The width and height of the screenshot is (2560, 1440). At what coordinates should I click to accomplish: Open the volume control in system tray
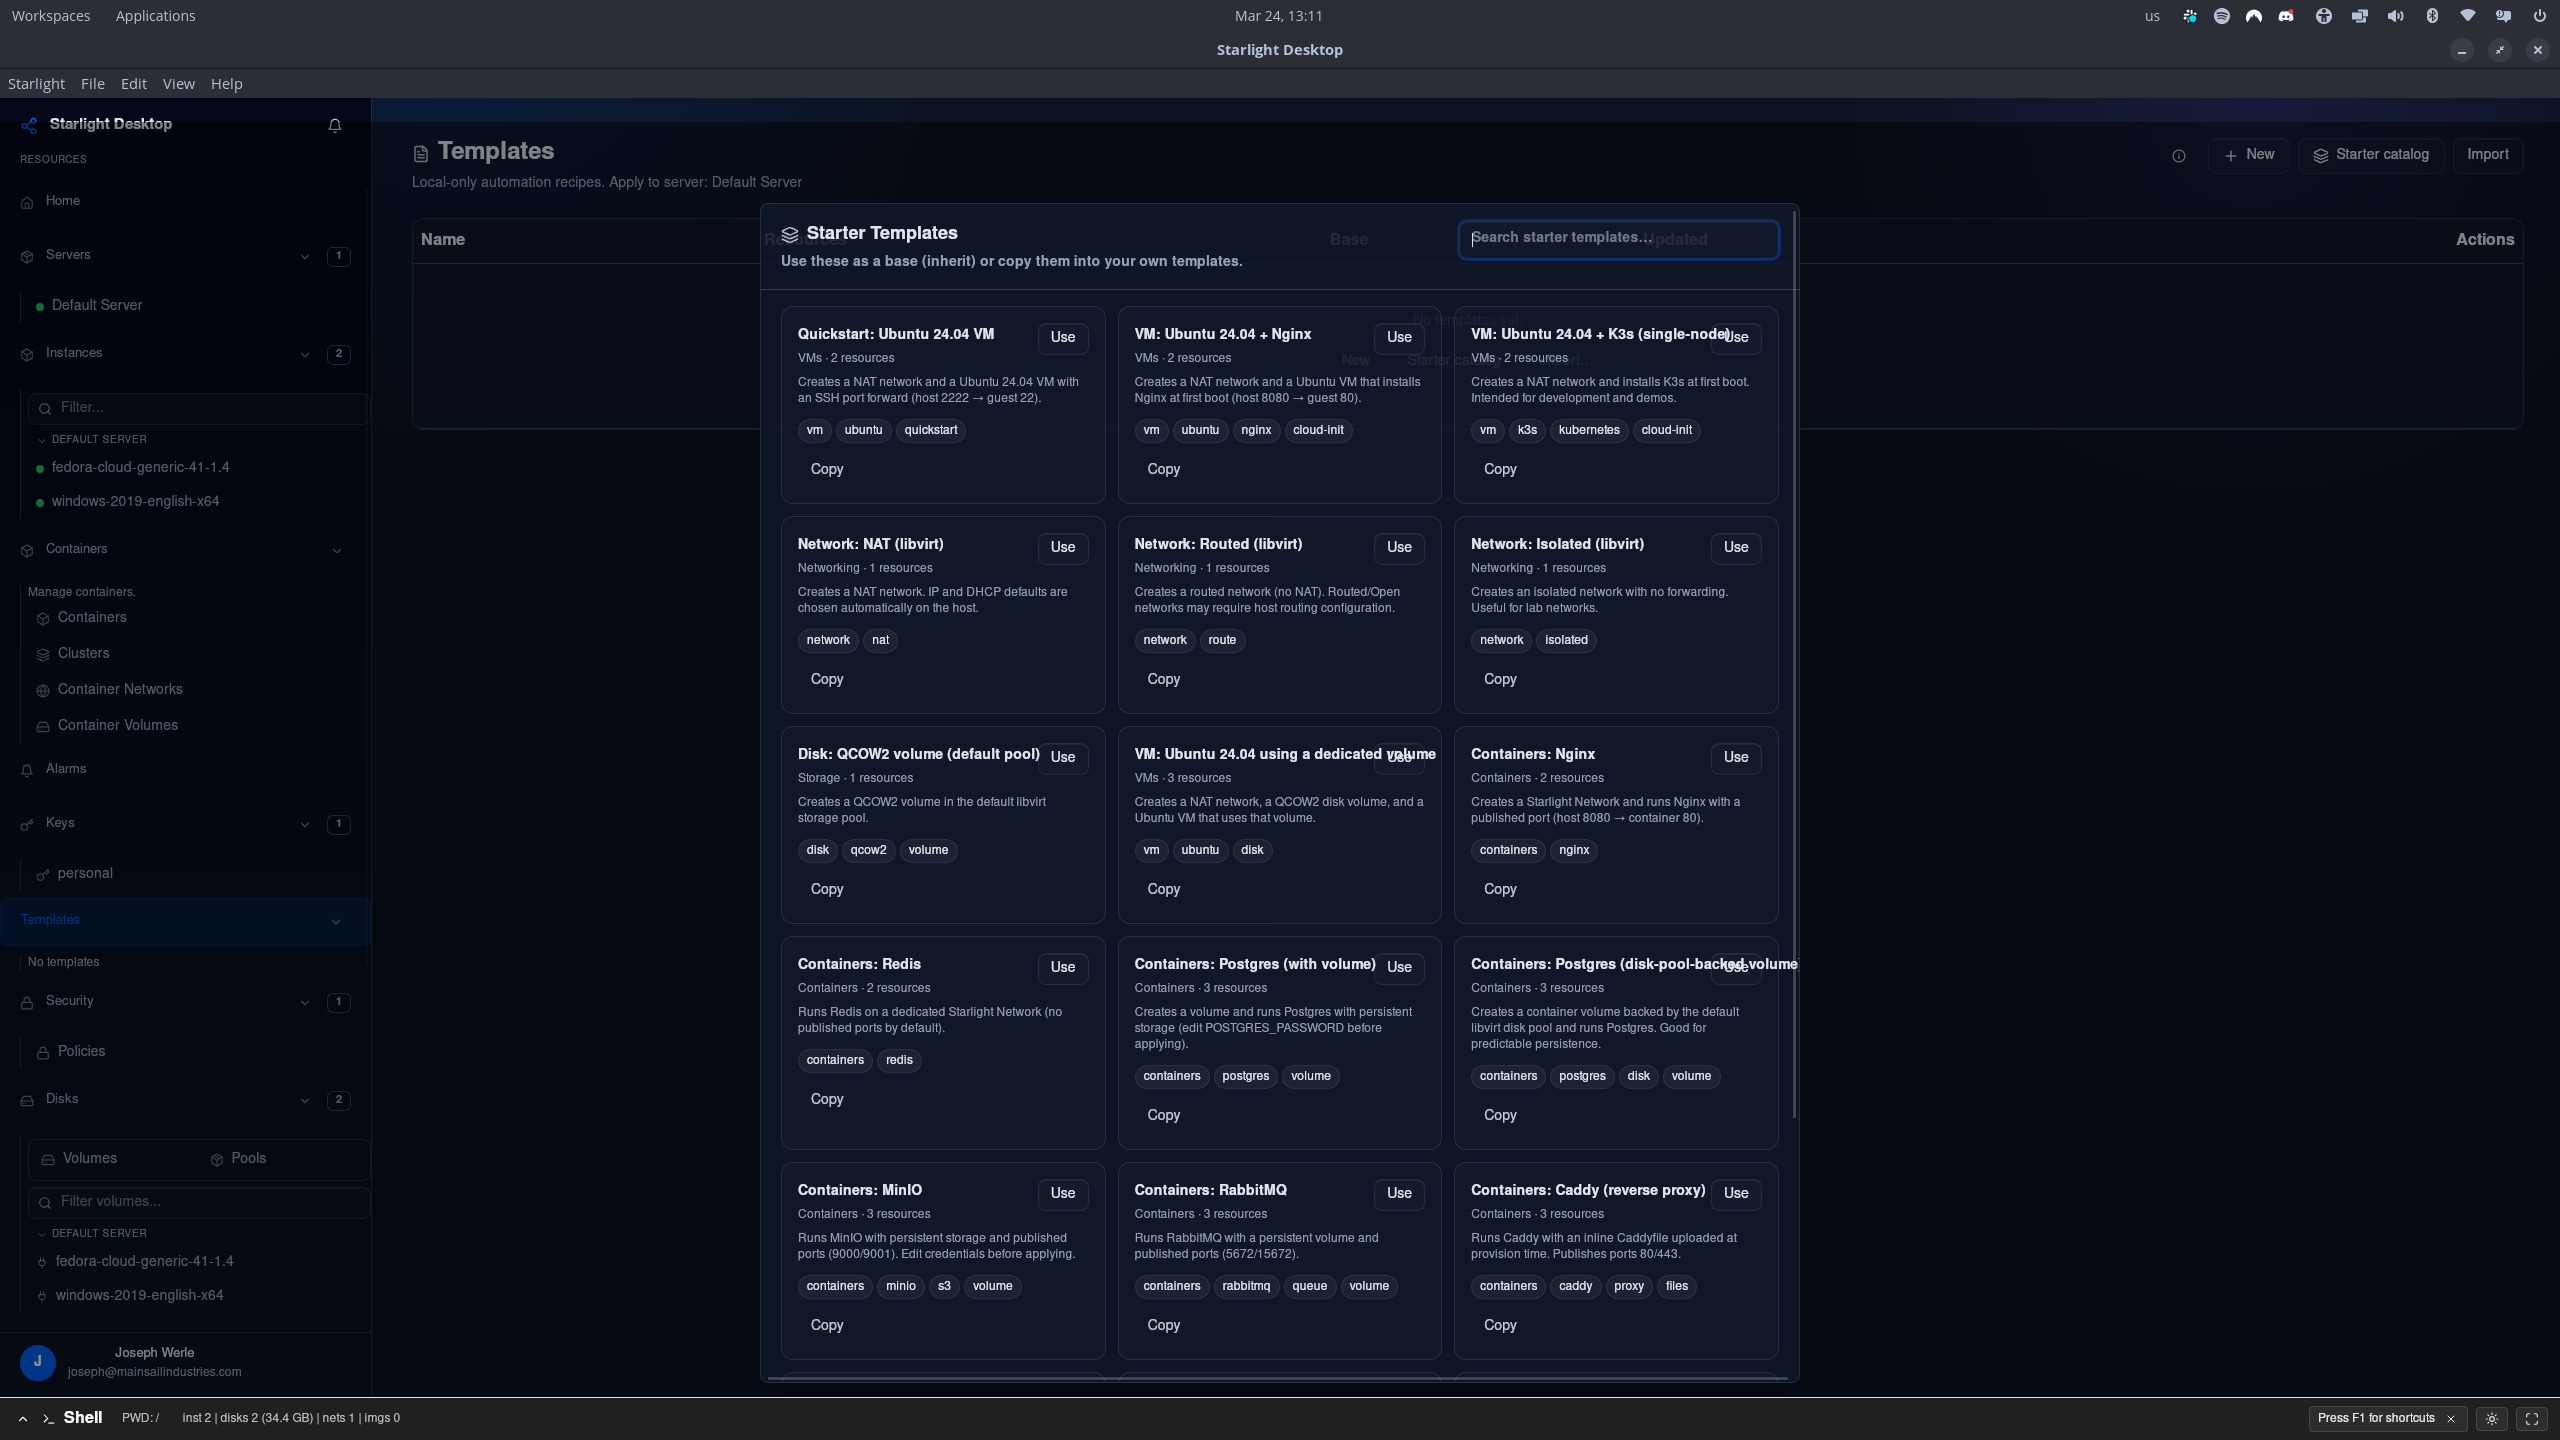pyautogui.click(x=2395, y=16)
